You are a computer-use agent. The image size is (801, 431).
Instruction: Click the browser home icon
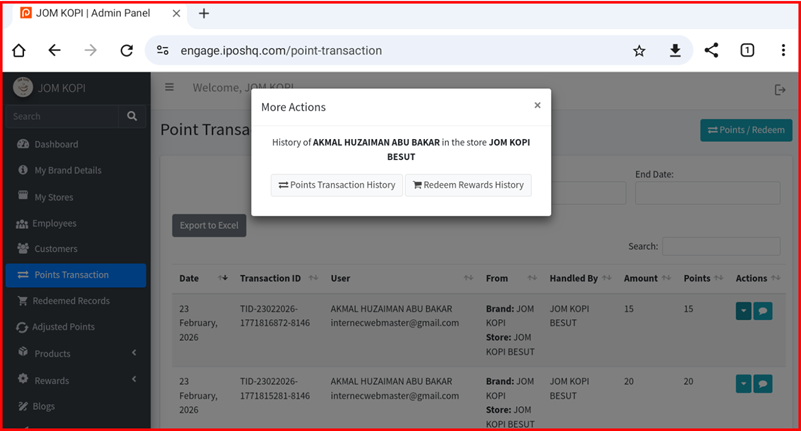[19, 51]
